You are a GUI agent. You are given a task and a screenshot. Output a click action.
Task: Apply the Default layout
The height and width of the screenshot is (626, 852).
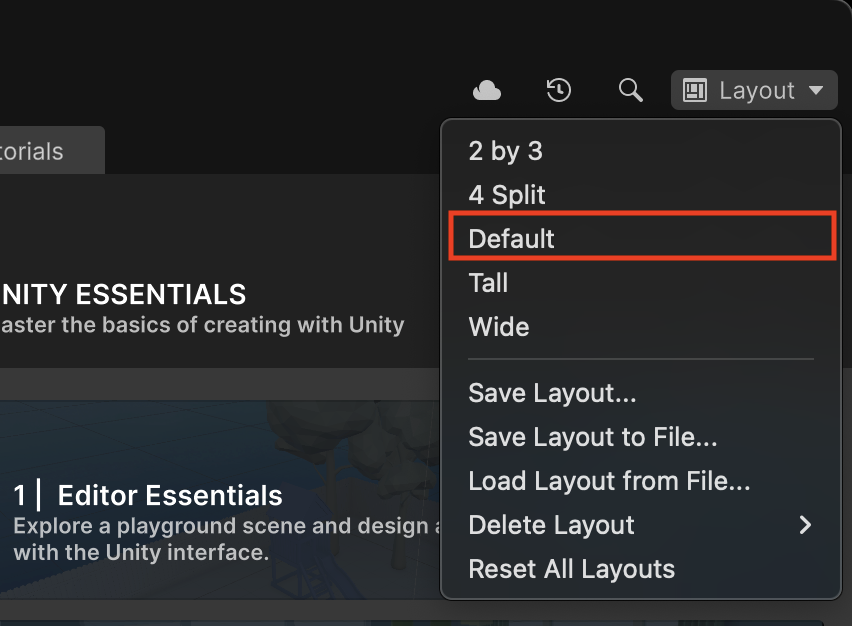pos(511,239)
